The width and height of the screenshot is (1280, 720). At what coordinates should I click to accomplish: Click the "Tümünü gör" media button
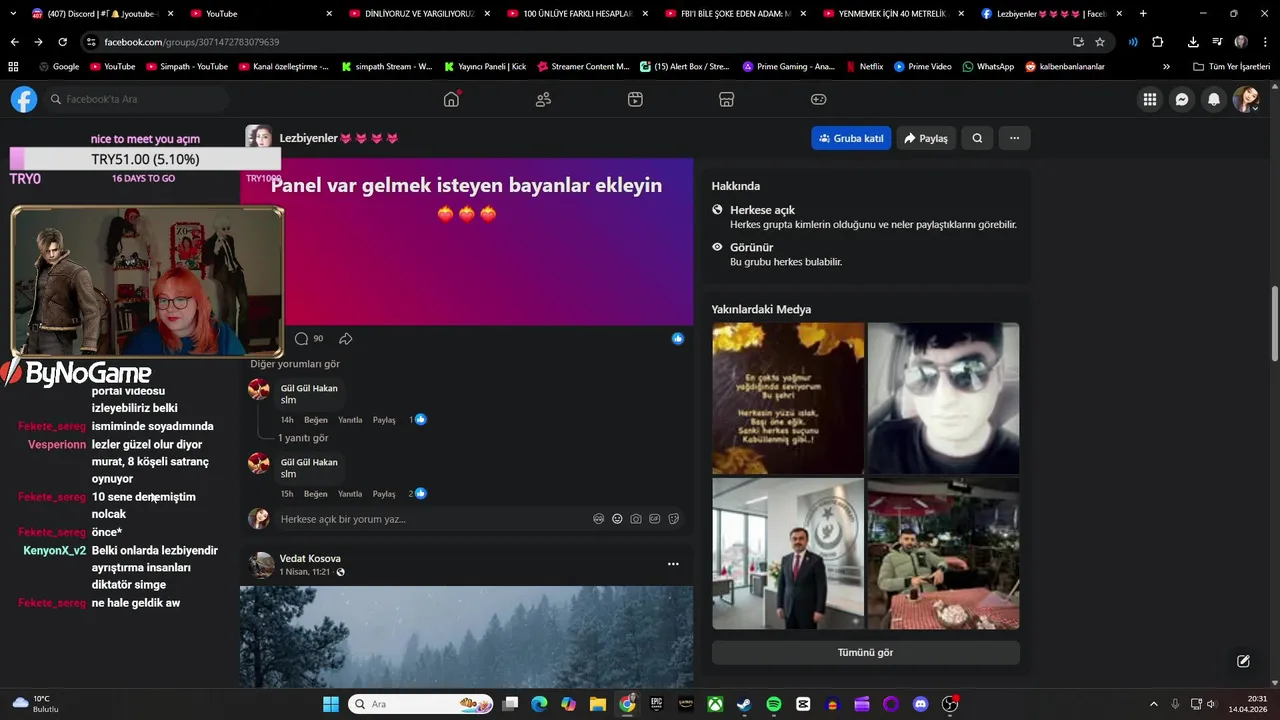click(x=866, y=652)
